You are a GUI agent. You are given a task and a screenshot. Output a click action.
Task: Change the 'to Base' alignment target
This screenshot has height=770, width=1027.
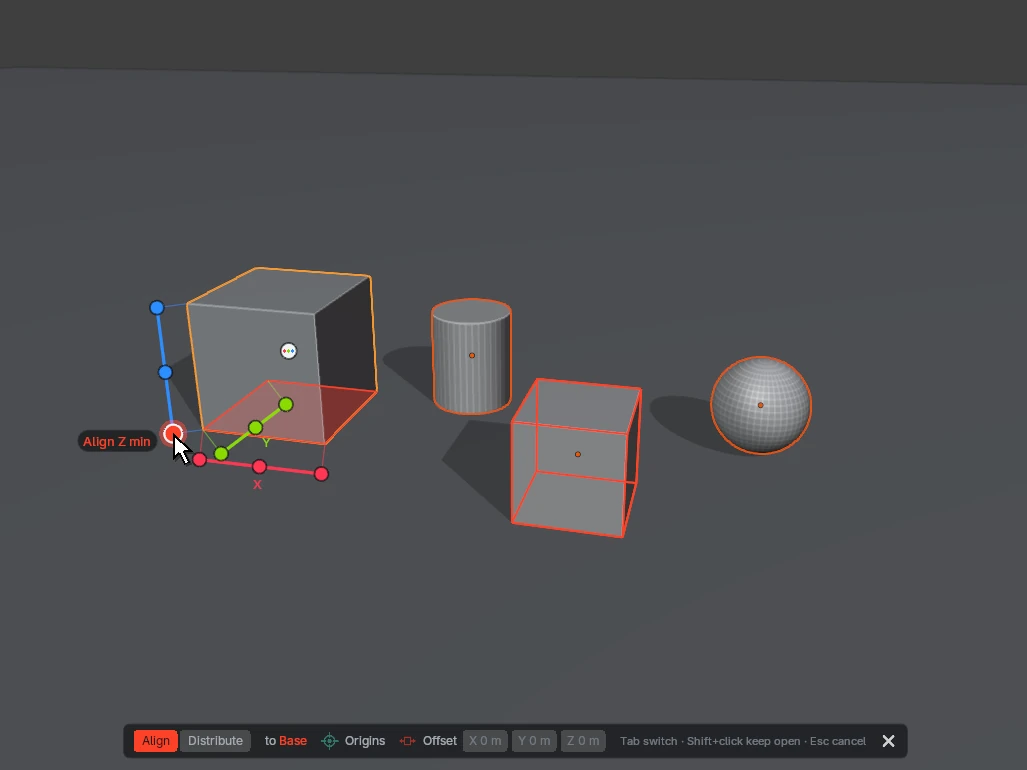coord(286,741)
